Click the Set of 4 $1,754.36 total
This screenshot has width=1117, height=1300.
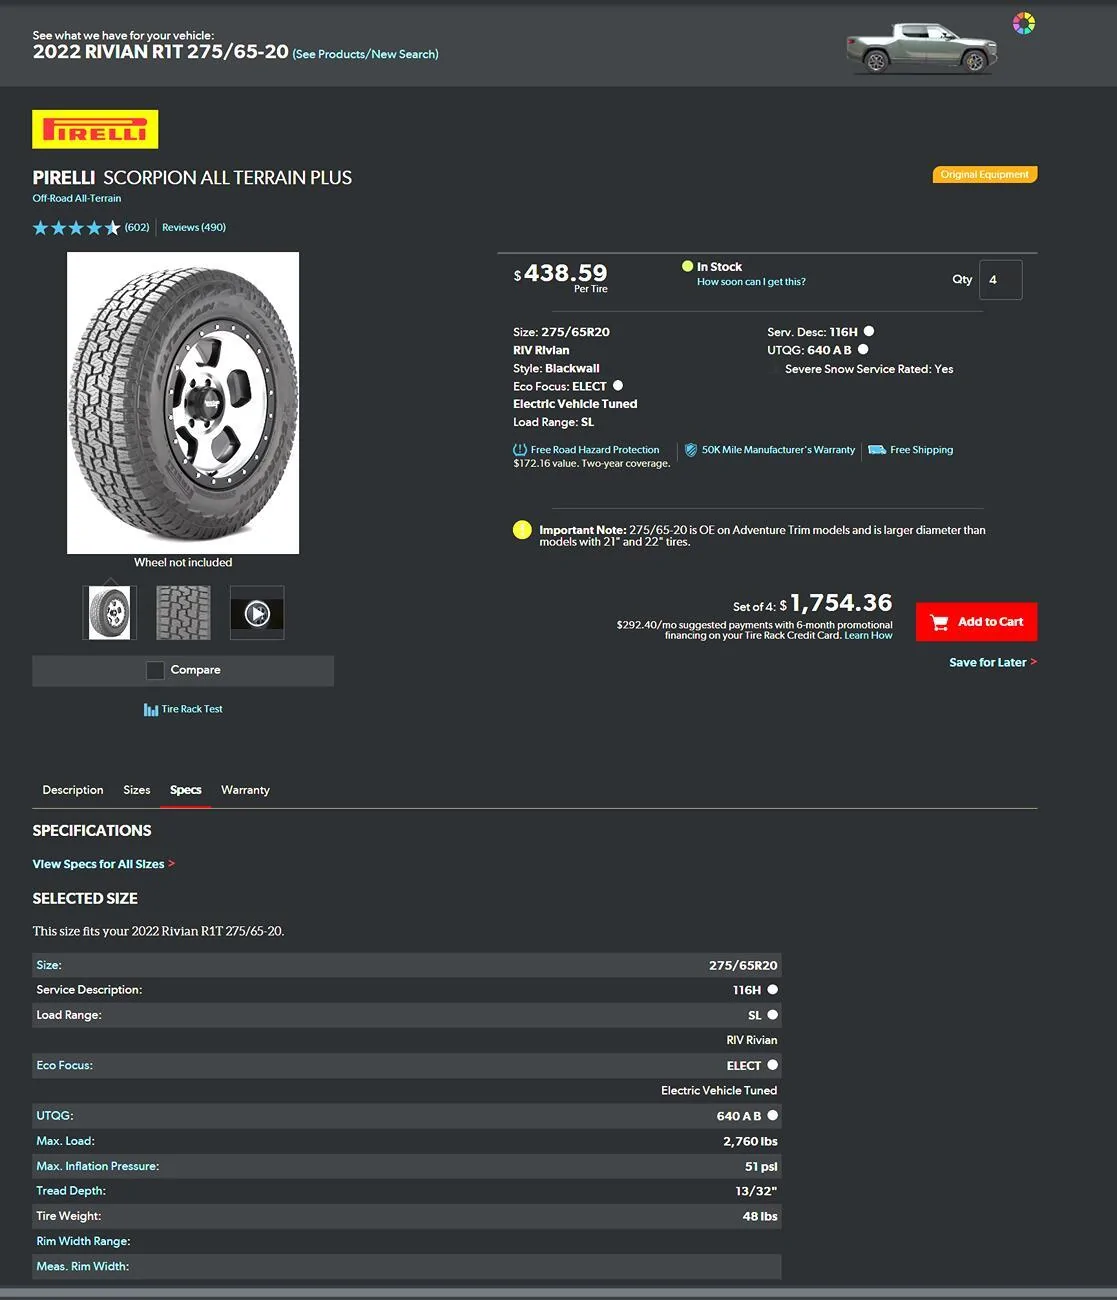tap(812, 603)
